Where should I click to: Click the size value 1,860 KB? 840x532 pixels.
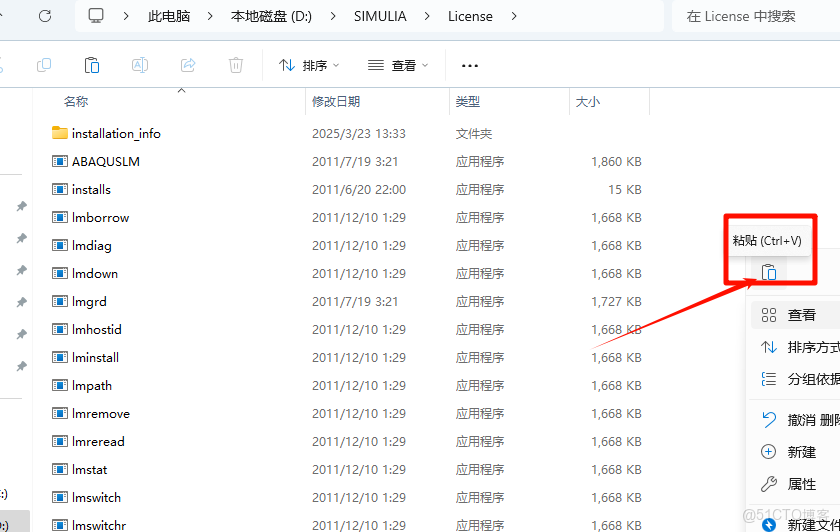click(x=616, y=161)
